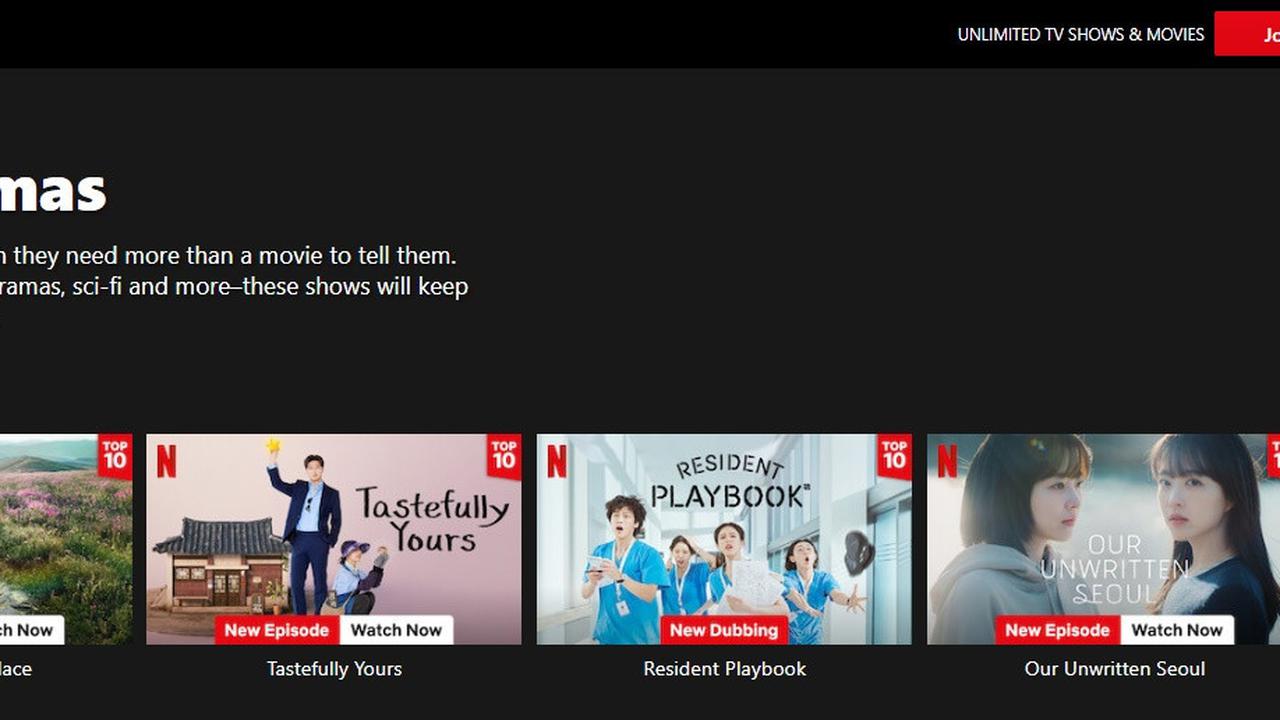Click Netflix N logo on Tastefully Yours card
Image resolution: width=1280 pixels, height=720 pixels.
point(166,461)
